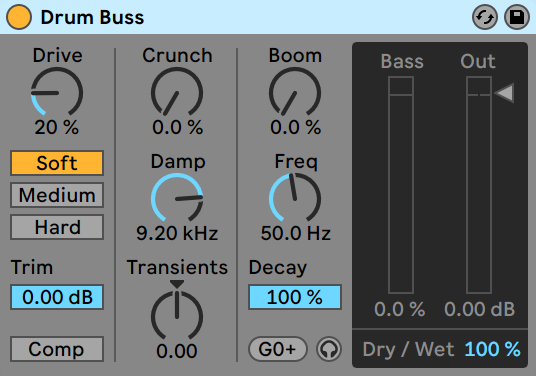The image size is (536, 376).
Task: Click the Decay 100 % field
Action: [295, 297]
